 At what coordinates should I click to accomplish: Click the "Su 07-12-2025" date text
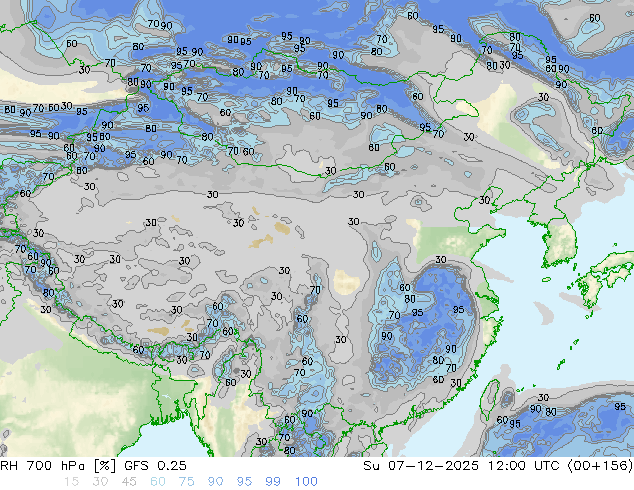click(421, 466)
